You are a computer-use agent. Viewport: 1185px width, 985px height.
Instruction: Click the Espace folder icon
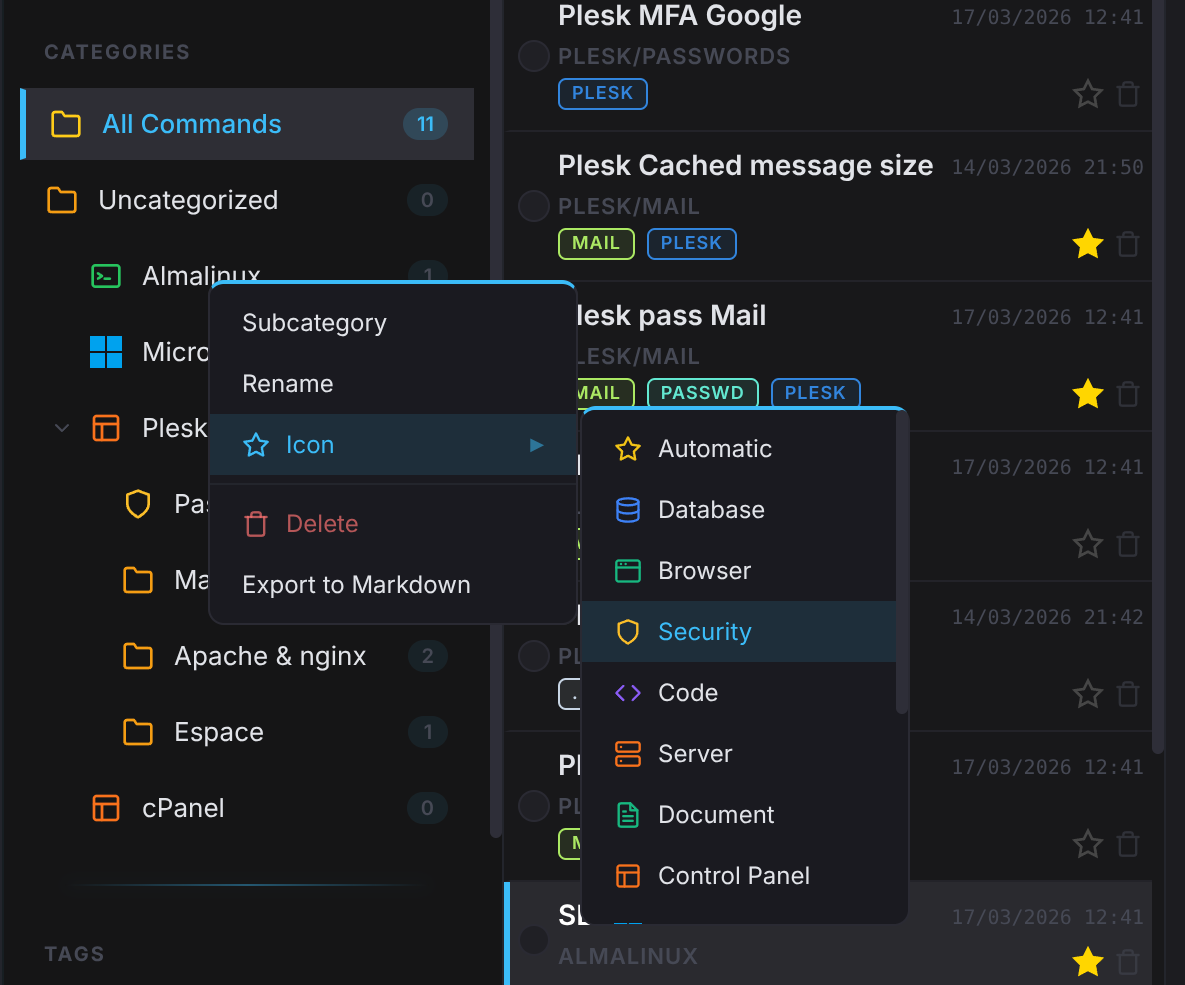138,732
